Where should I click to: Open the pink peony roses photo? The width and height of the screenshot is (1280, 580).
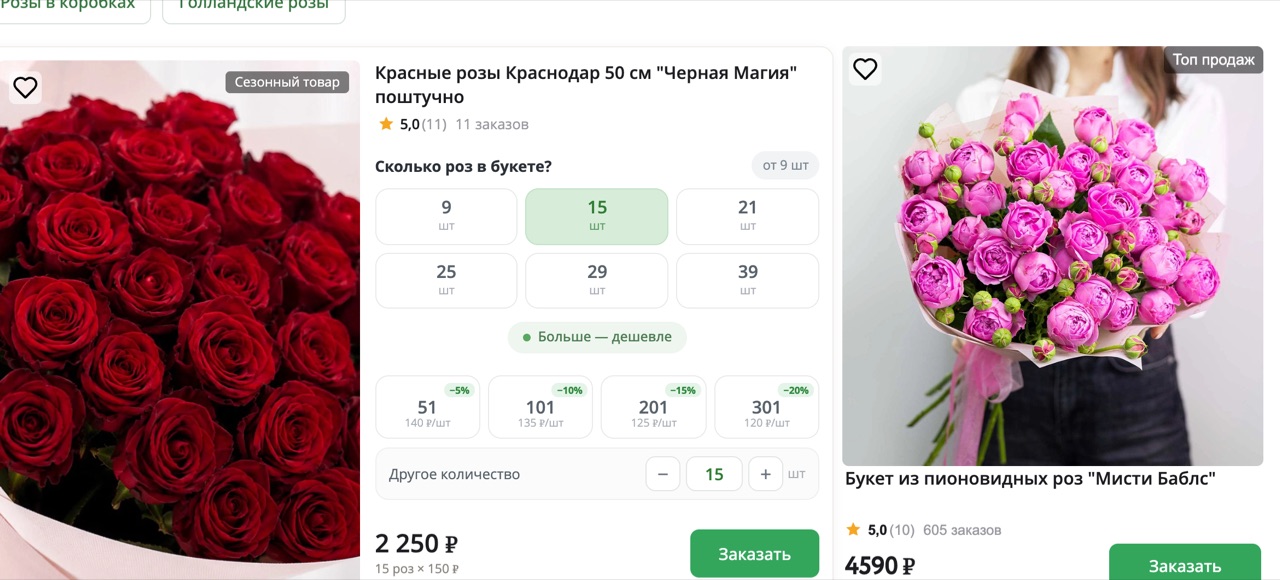[1053, 256]
